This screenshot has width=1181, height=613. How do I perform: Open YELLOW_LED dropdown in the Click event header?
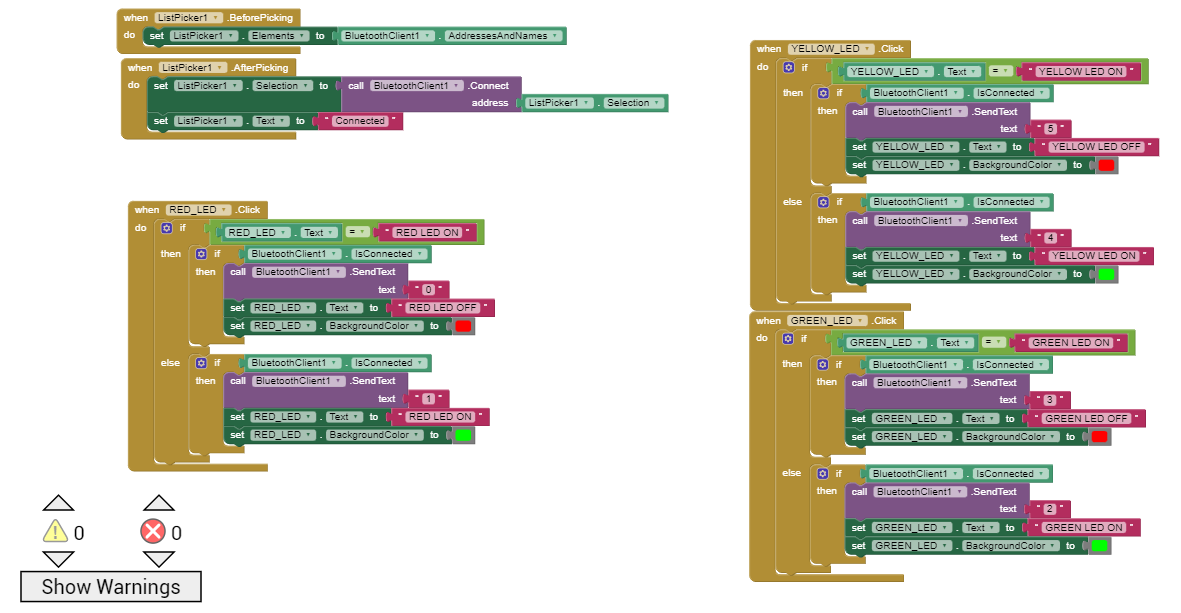coord(831,49)
